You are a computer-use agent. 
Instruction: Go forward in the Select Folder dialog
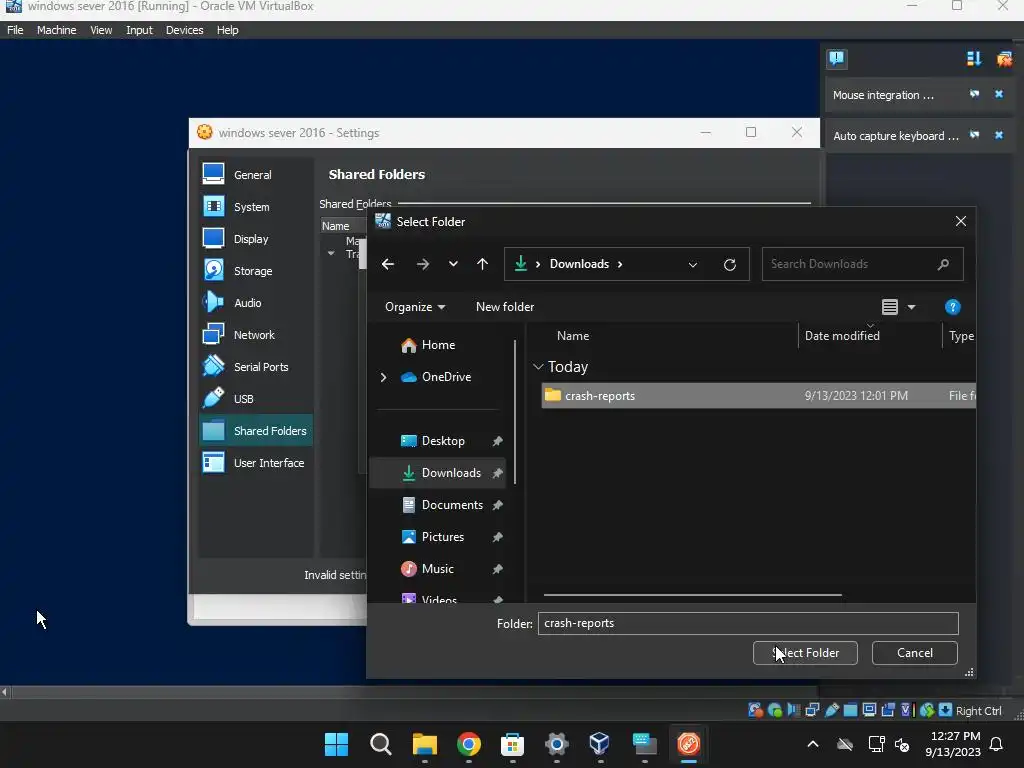(423, 264)
